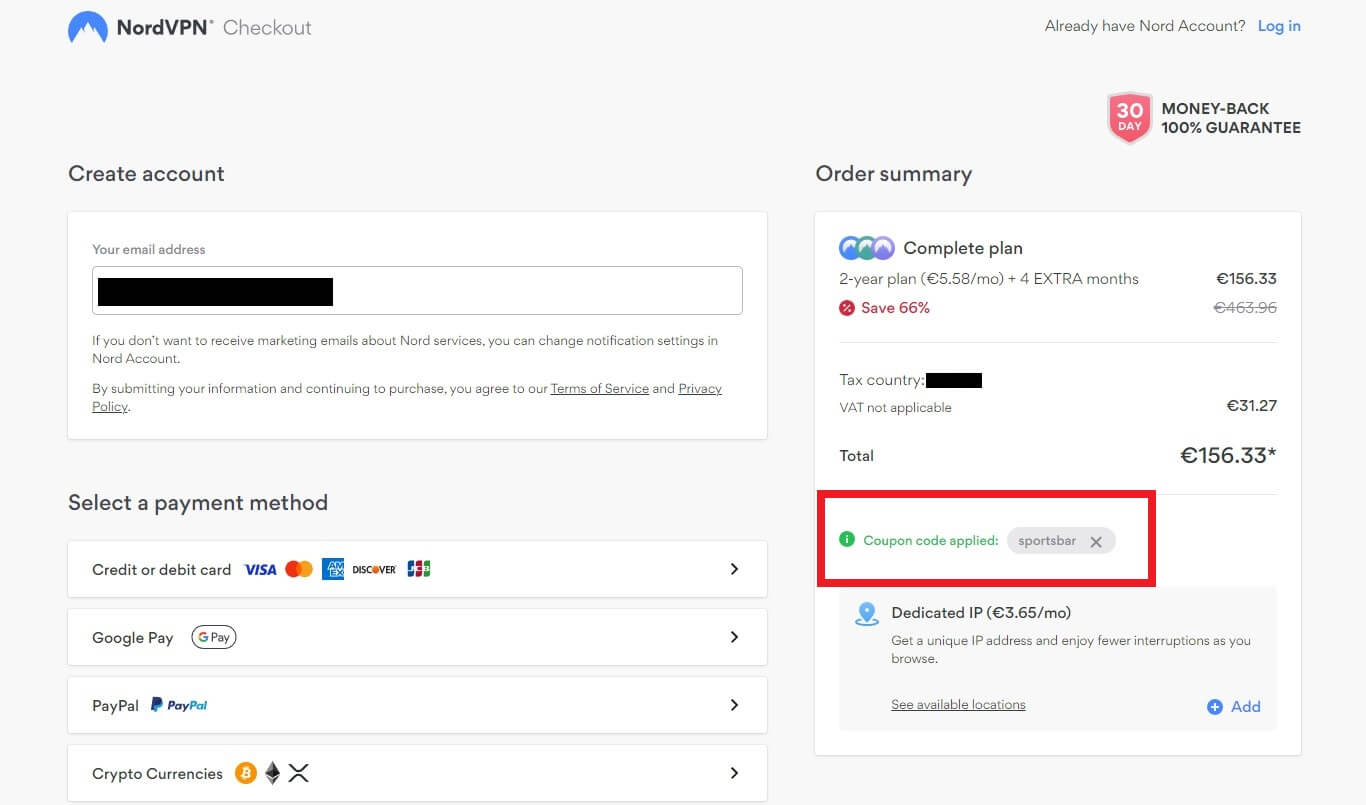The height and width of the screenshot is (805, 1366).
Task: Open the Terms of Service link
Action: click(599, 388)
